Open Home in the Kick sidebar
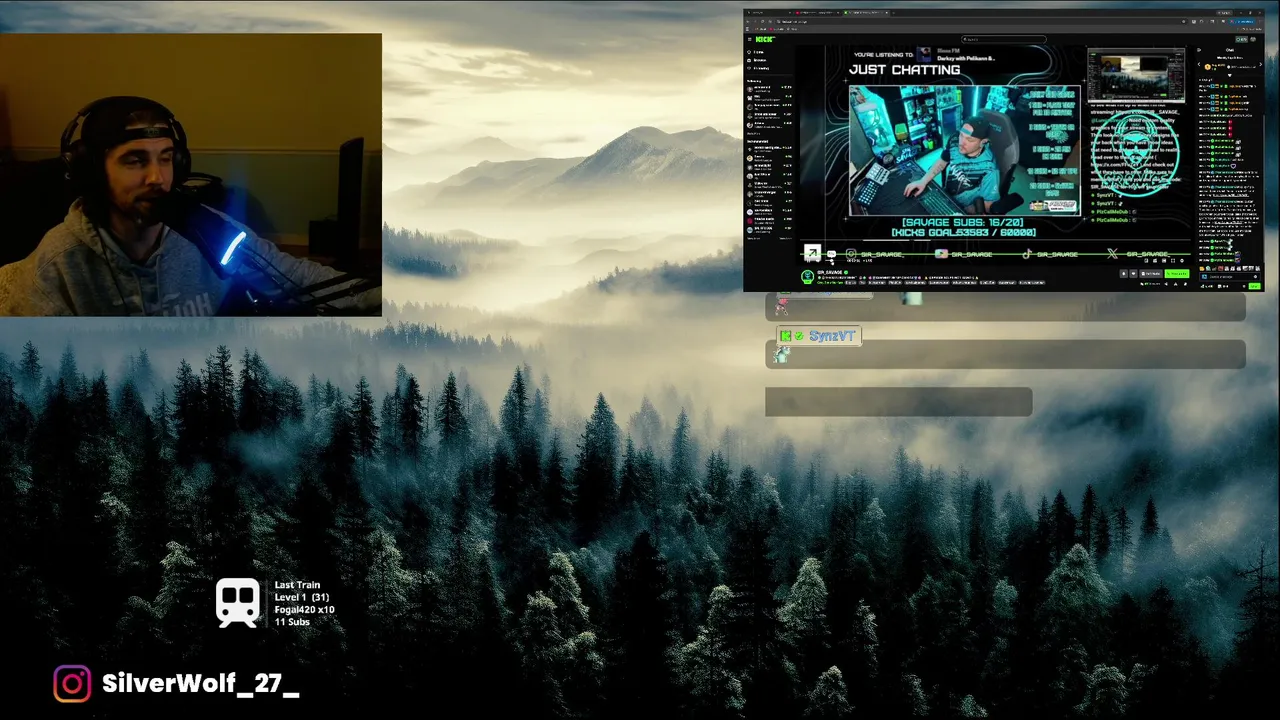Image resolution: width=1280 pixels, height=720 pixels. coord(756,52)
